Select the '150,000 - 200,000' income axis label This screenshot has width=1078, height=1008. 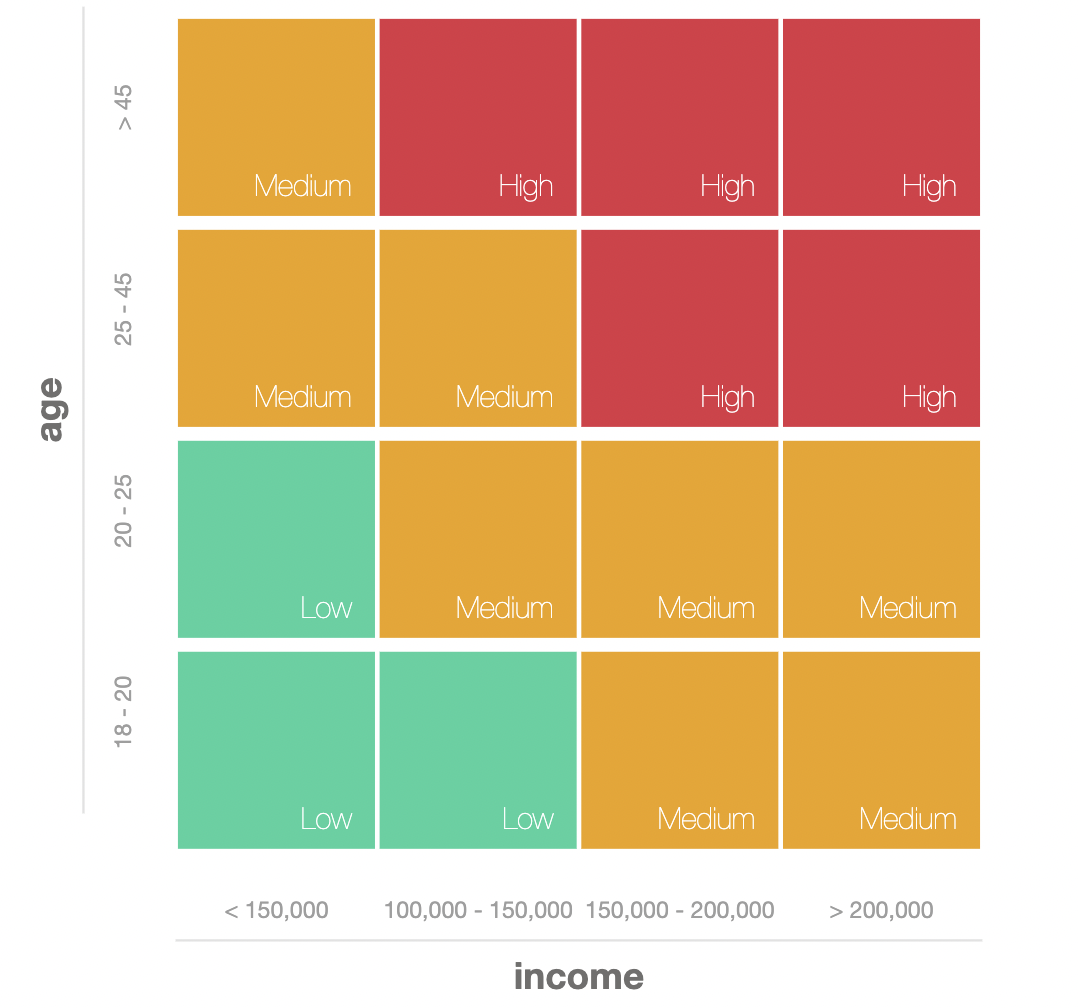point(679,910)
